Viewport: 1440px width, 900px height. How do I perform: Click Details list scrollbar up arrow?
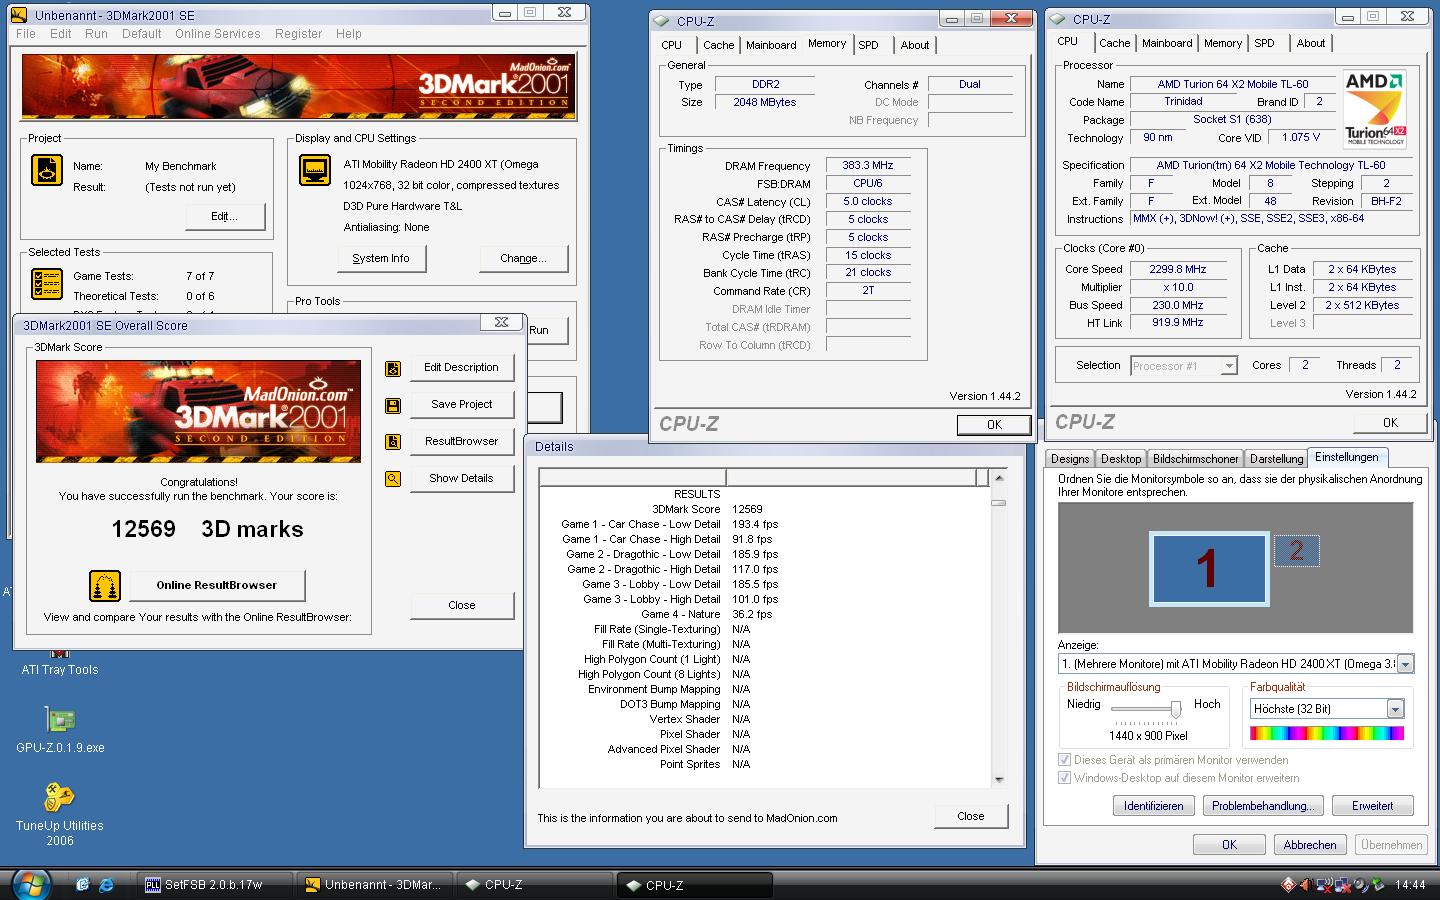(x=998, y=478)
